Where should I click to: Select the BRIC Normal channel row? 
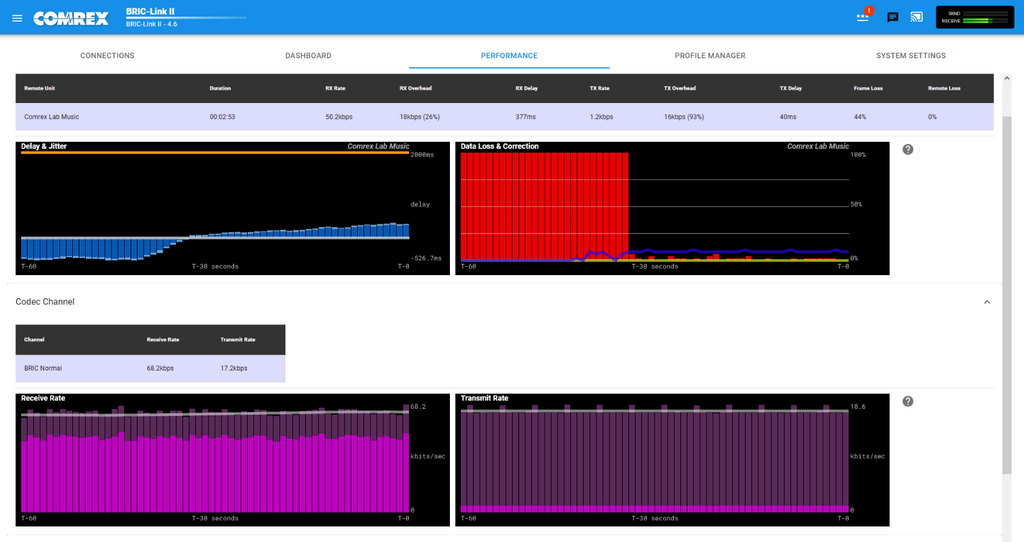tap(150, 368)
